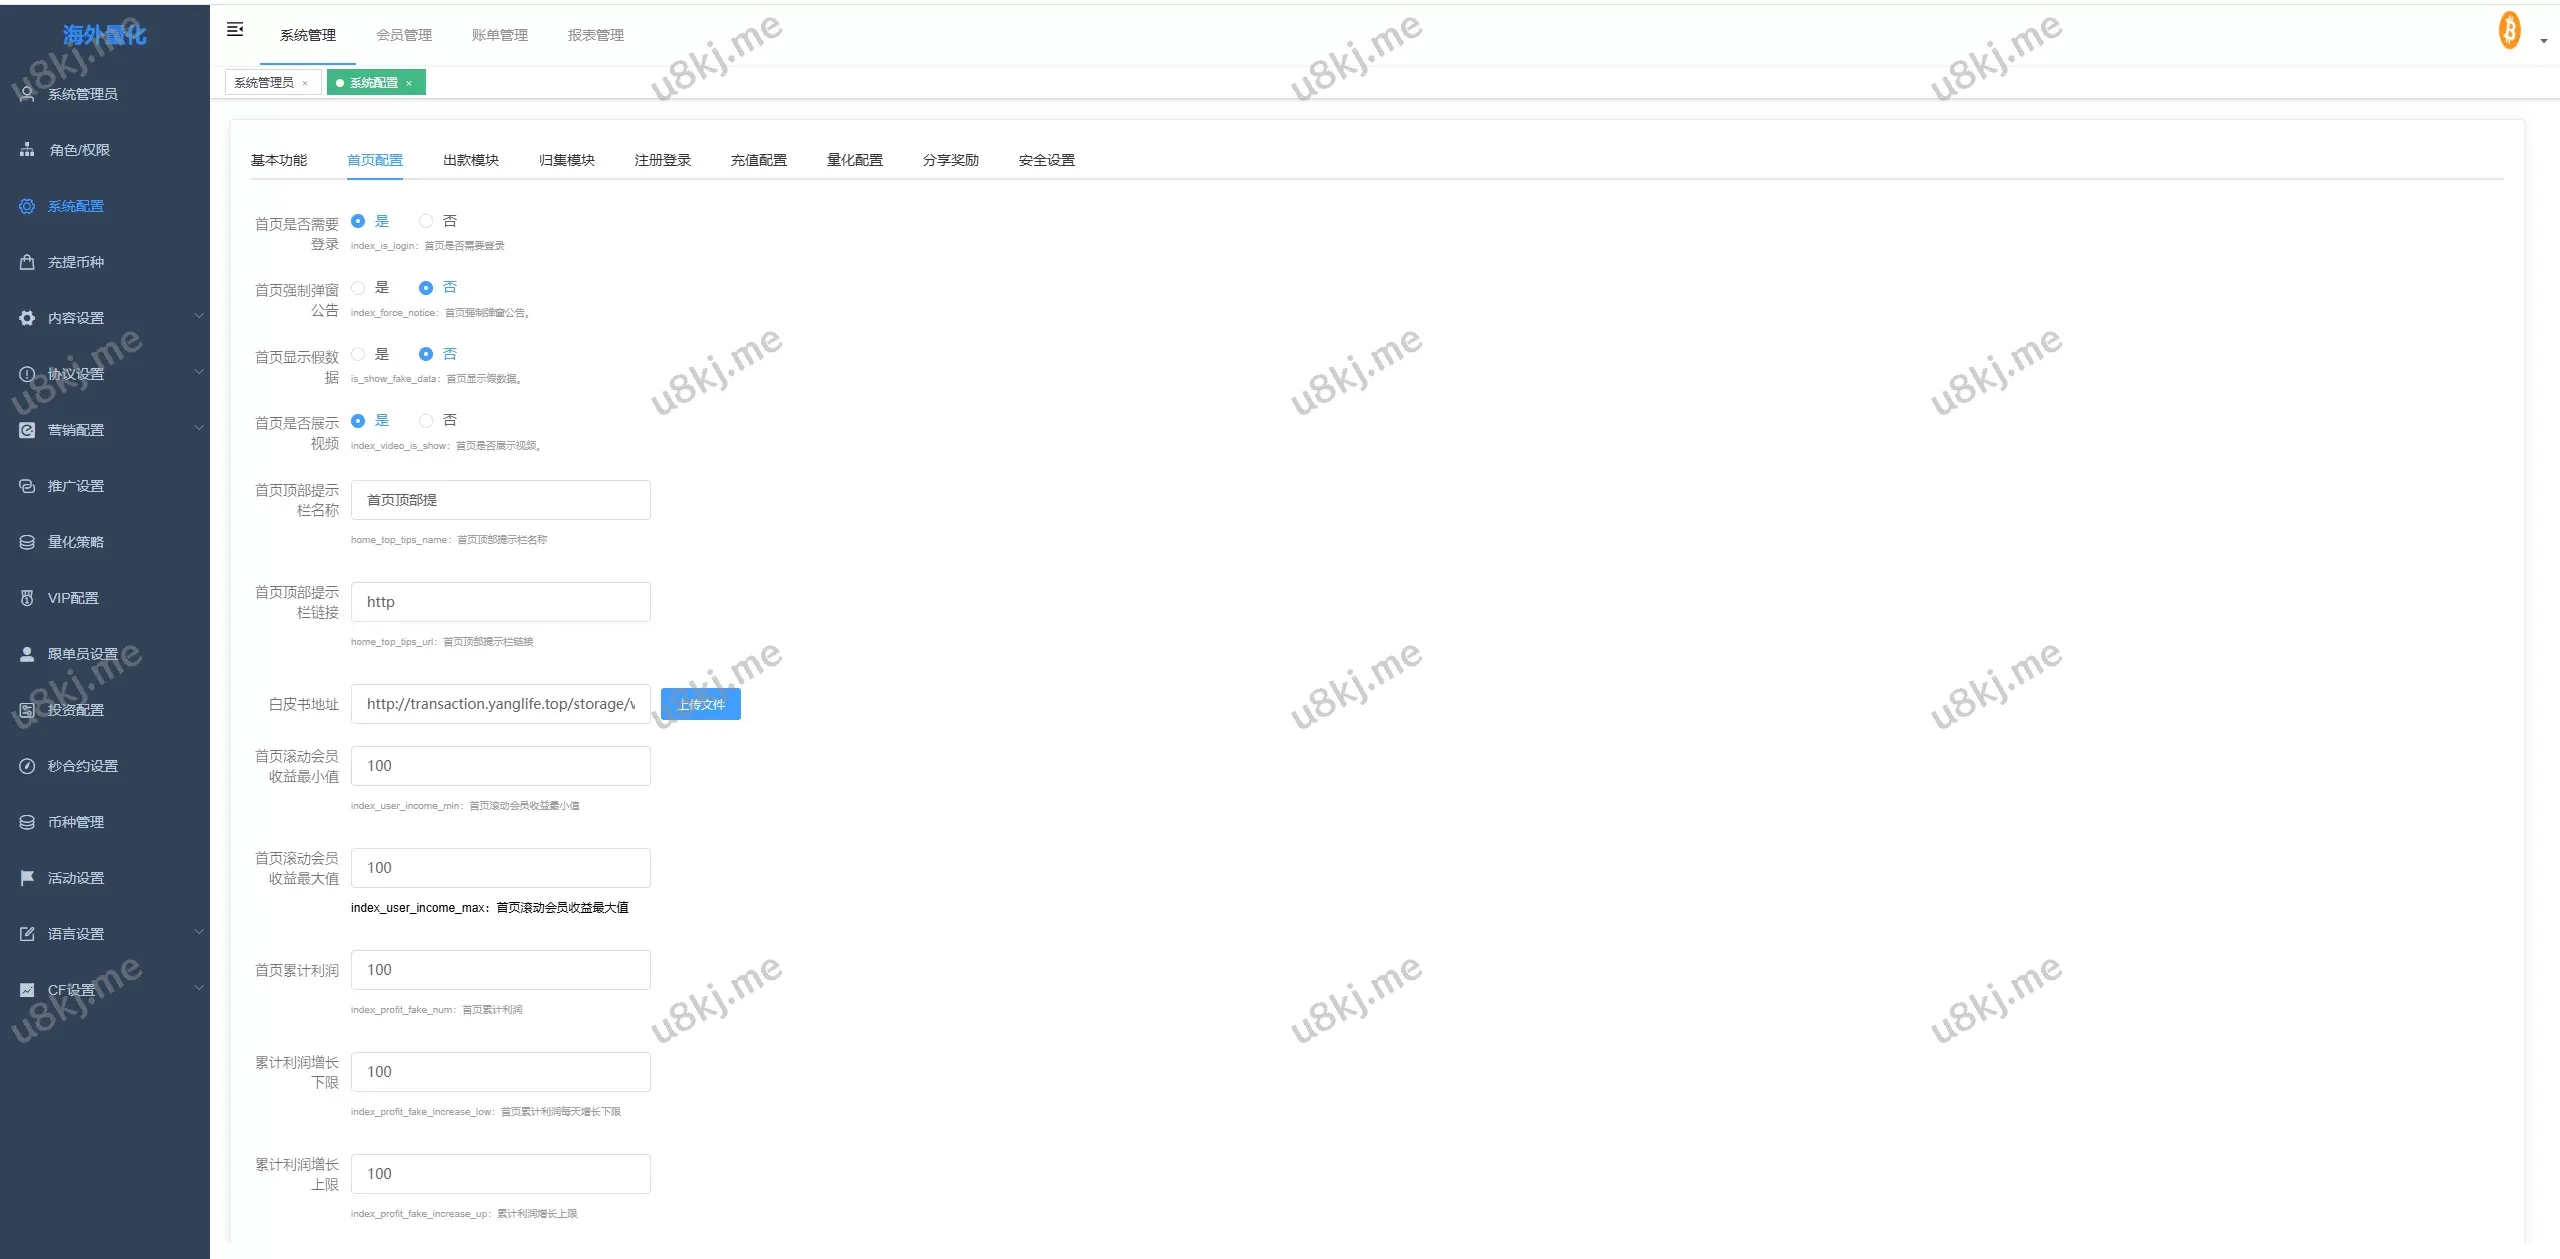
Task: Select 是 for 首页强制弹窗公告
Action: click(x=358, y=288)
